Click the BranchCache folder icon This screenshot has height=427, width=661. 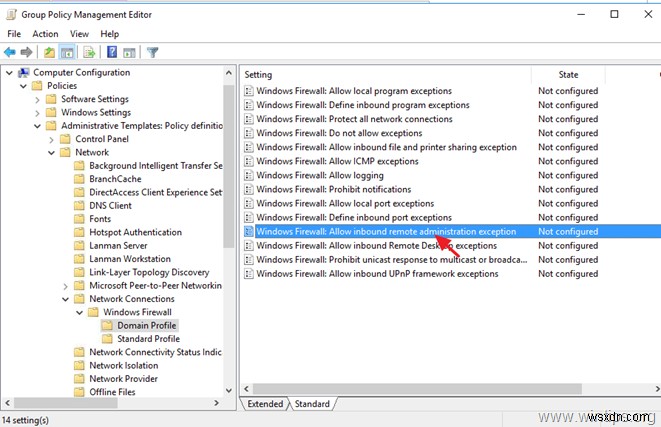[79, 179]
